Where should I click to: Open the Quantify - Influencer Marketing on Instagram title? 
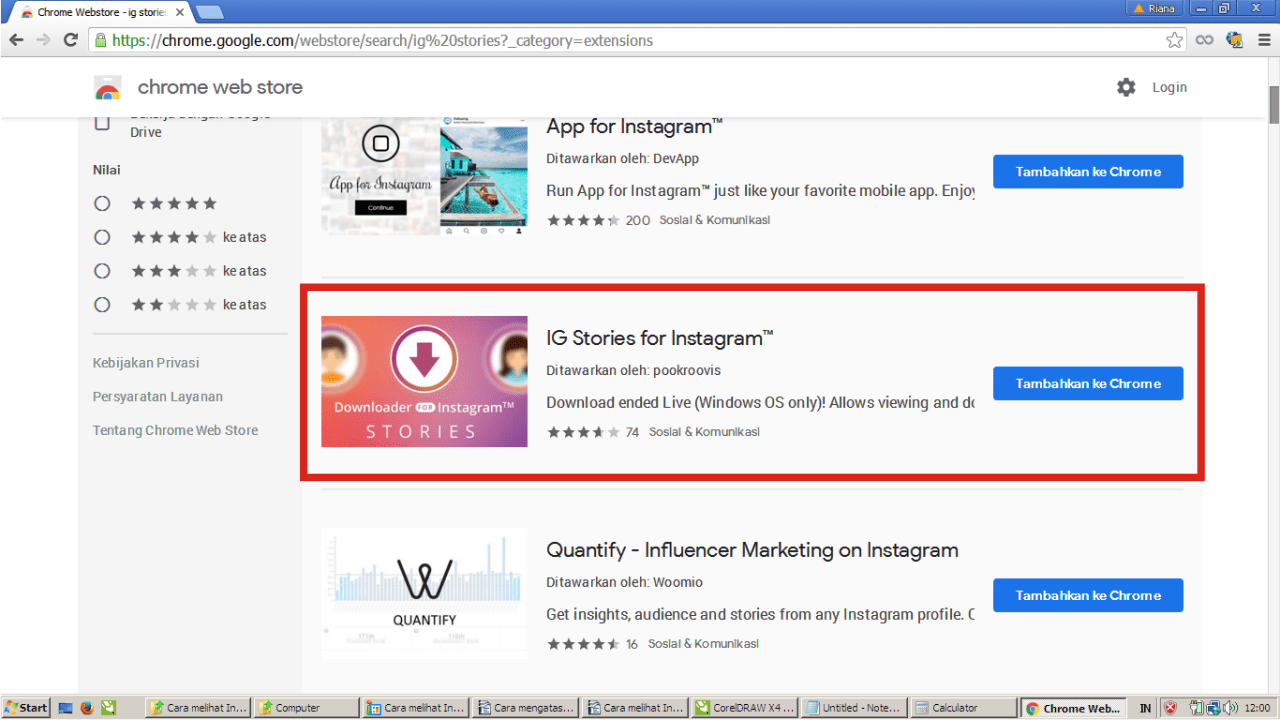(x=752, y=550)
